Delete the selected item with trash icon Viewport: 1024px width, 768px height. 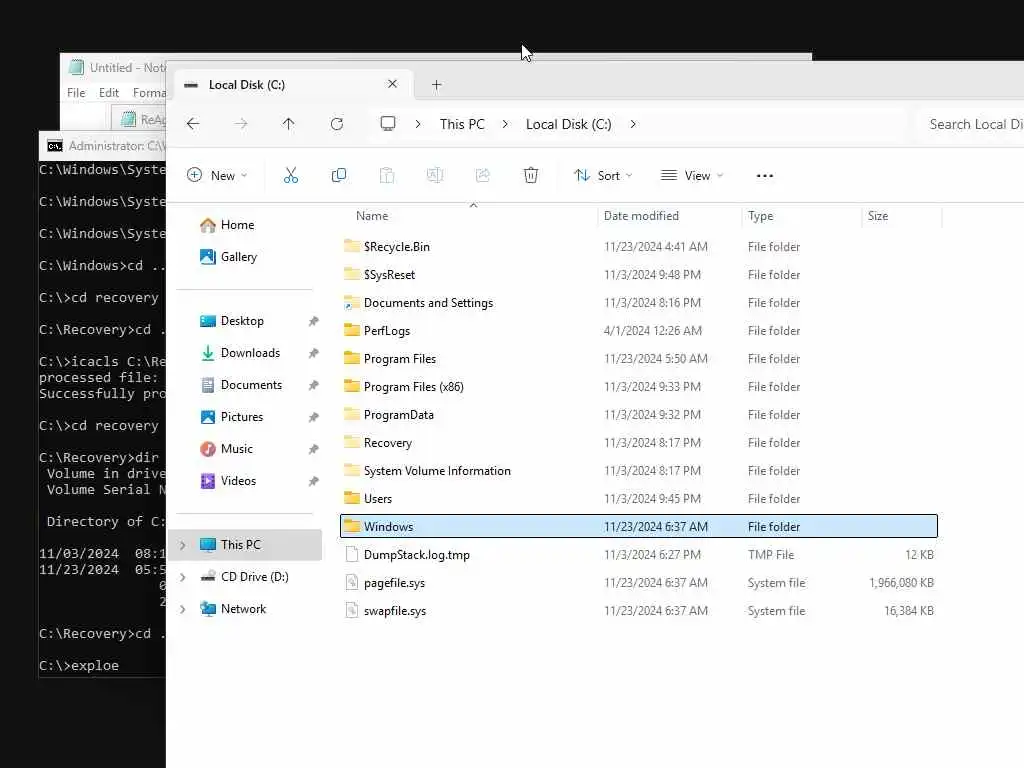pyautogui.click(x=531, y=175)
